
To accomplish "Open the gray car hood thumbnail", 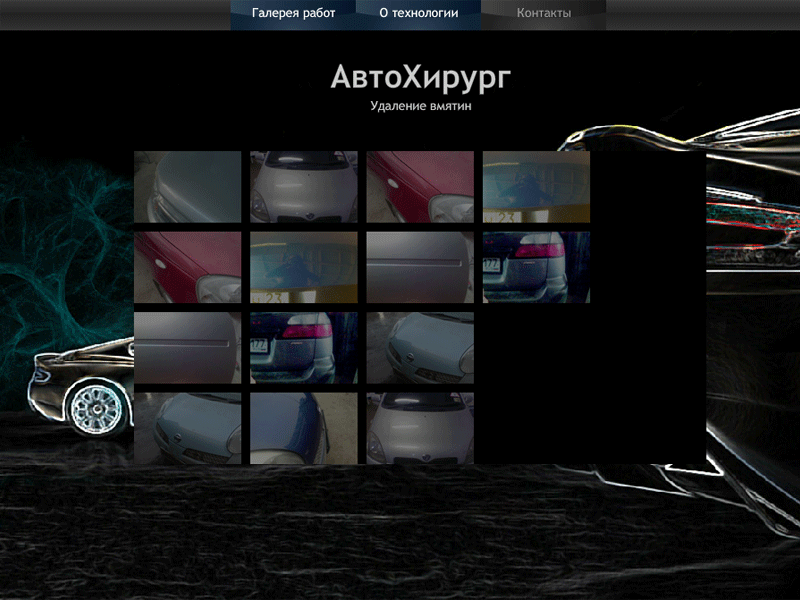I will click(x=187, y=187).
